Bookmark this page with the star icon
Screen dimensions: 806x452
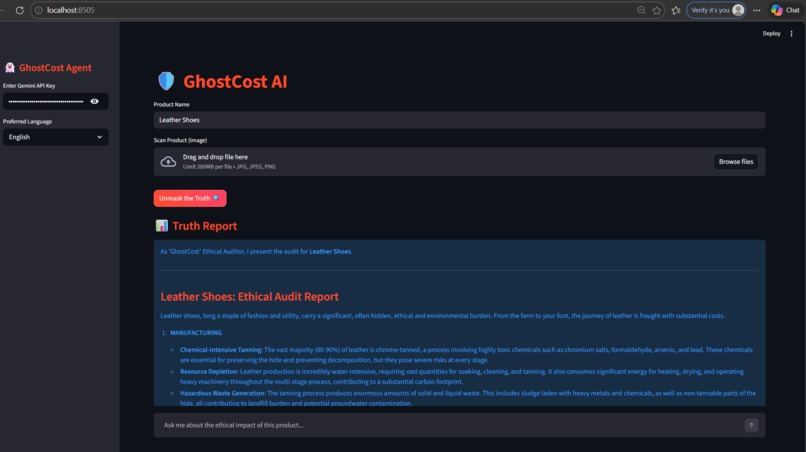[x=656, y=10]
